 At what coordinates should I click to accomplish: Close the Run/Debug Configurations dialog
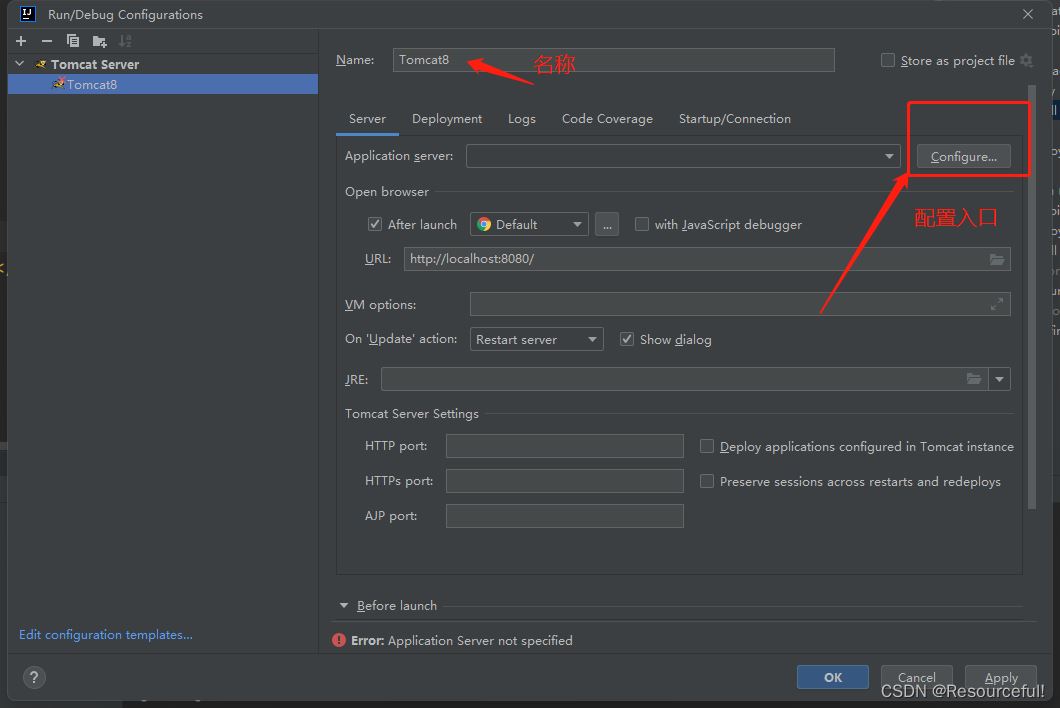click(1028, 14)
